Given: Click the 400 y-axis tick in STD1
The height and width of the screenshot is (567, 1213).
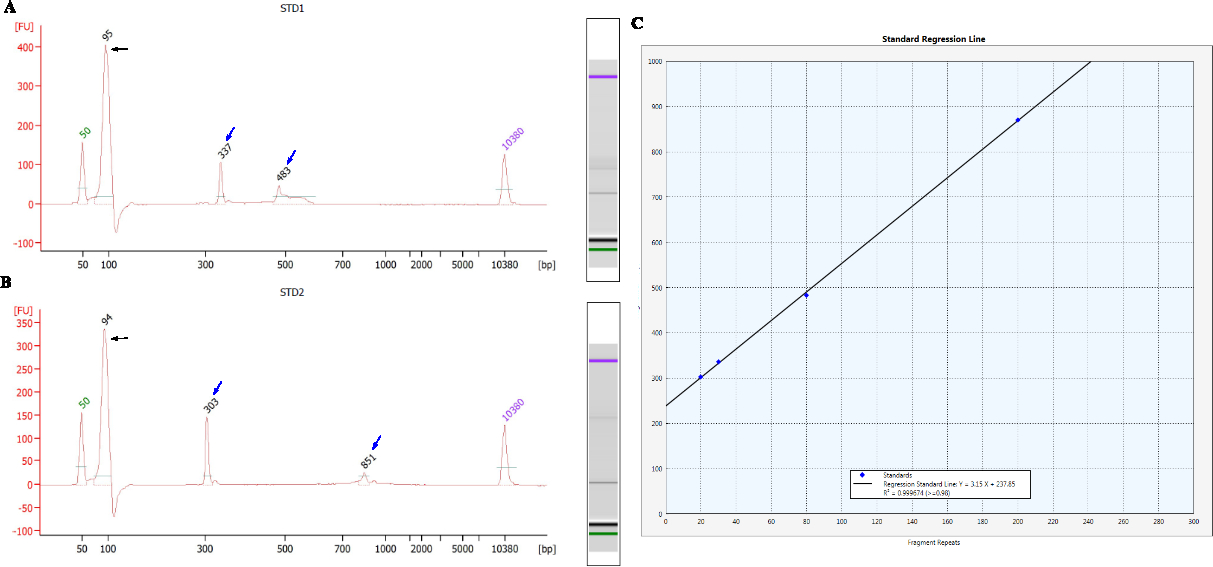Looking at the screenshot, I should [x=26, y=47].
